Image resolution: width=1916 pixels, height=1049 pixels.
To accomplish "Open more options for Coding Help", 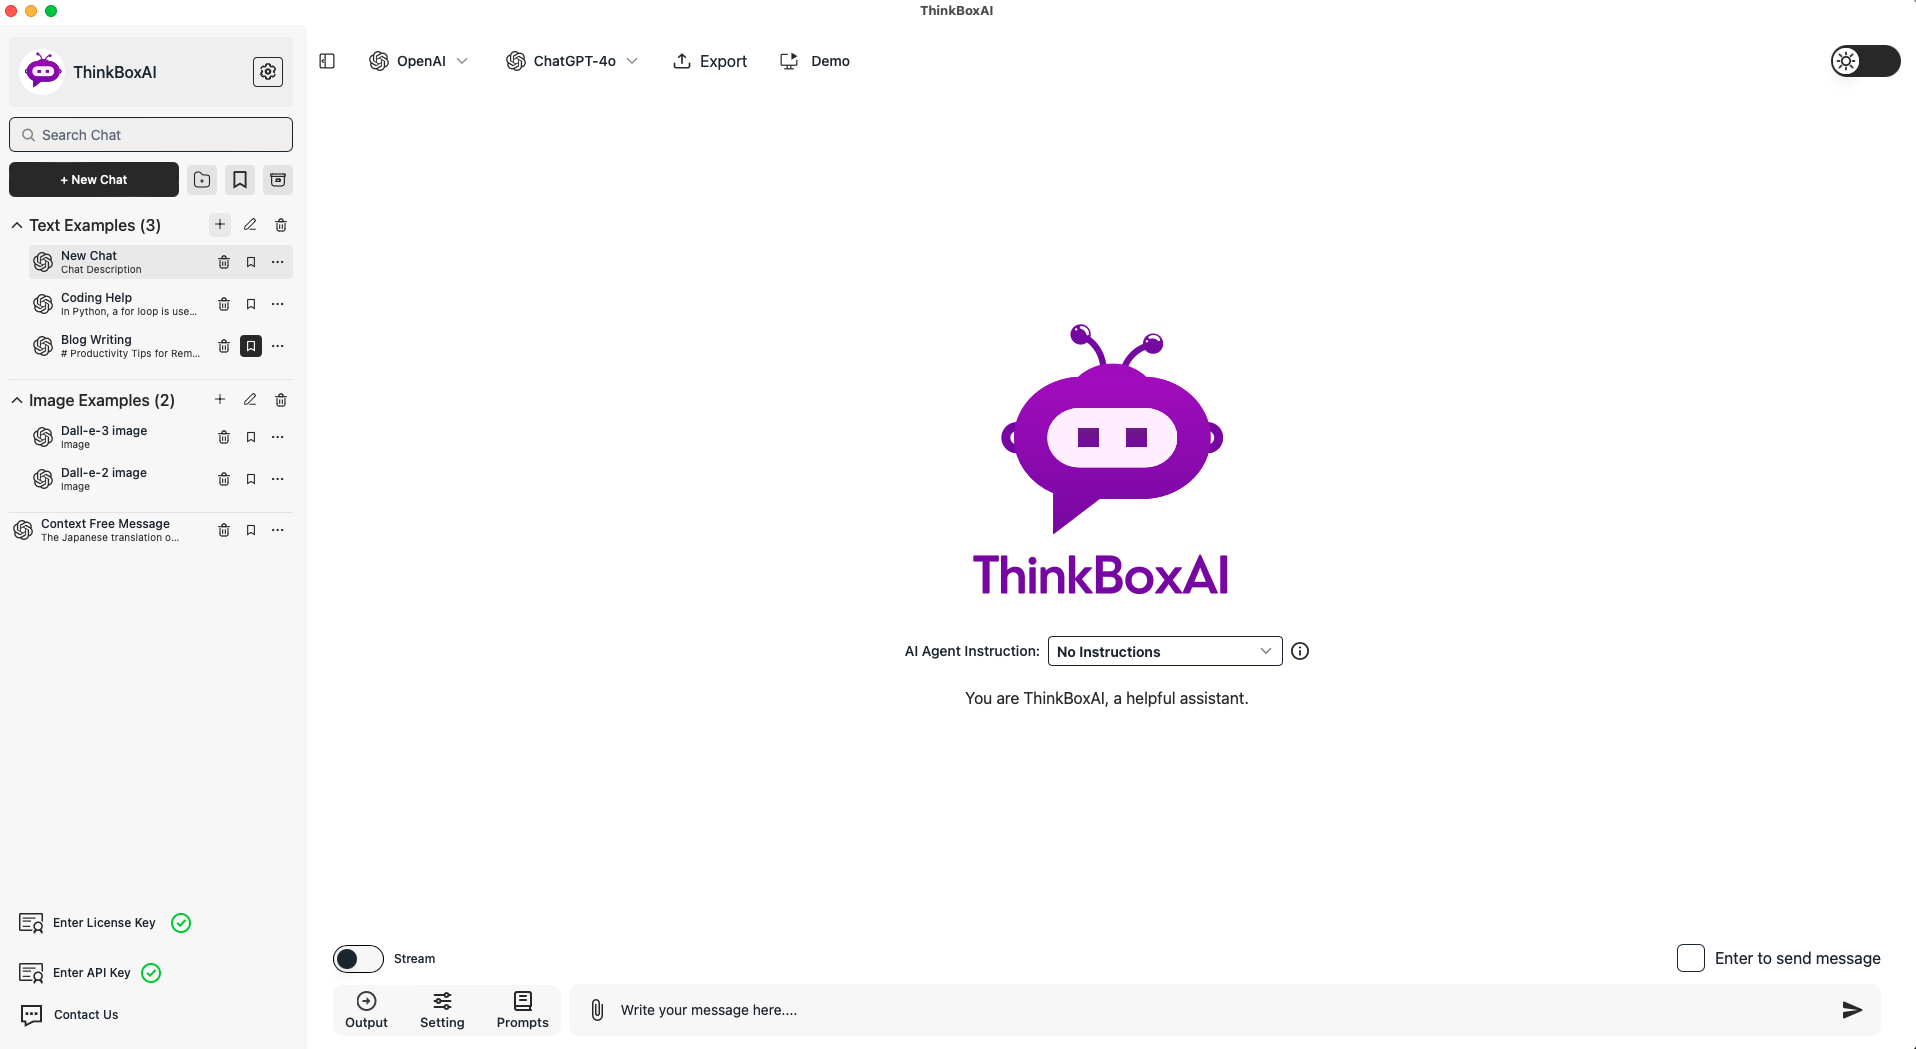I will (278, 304).
